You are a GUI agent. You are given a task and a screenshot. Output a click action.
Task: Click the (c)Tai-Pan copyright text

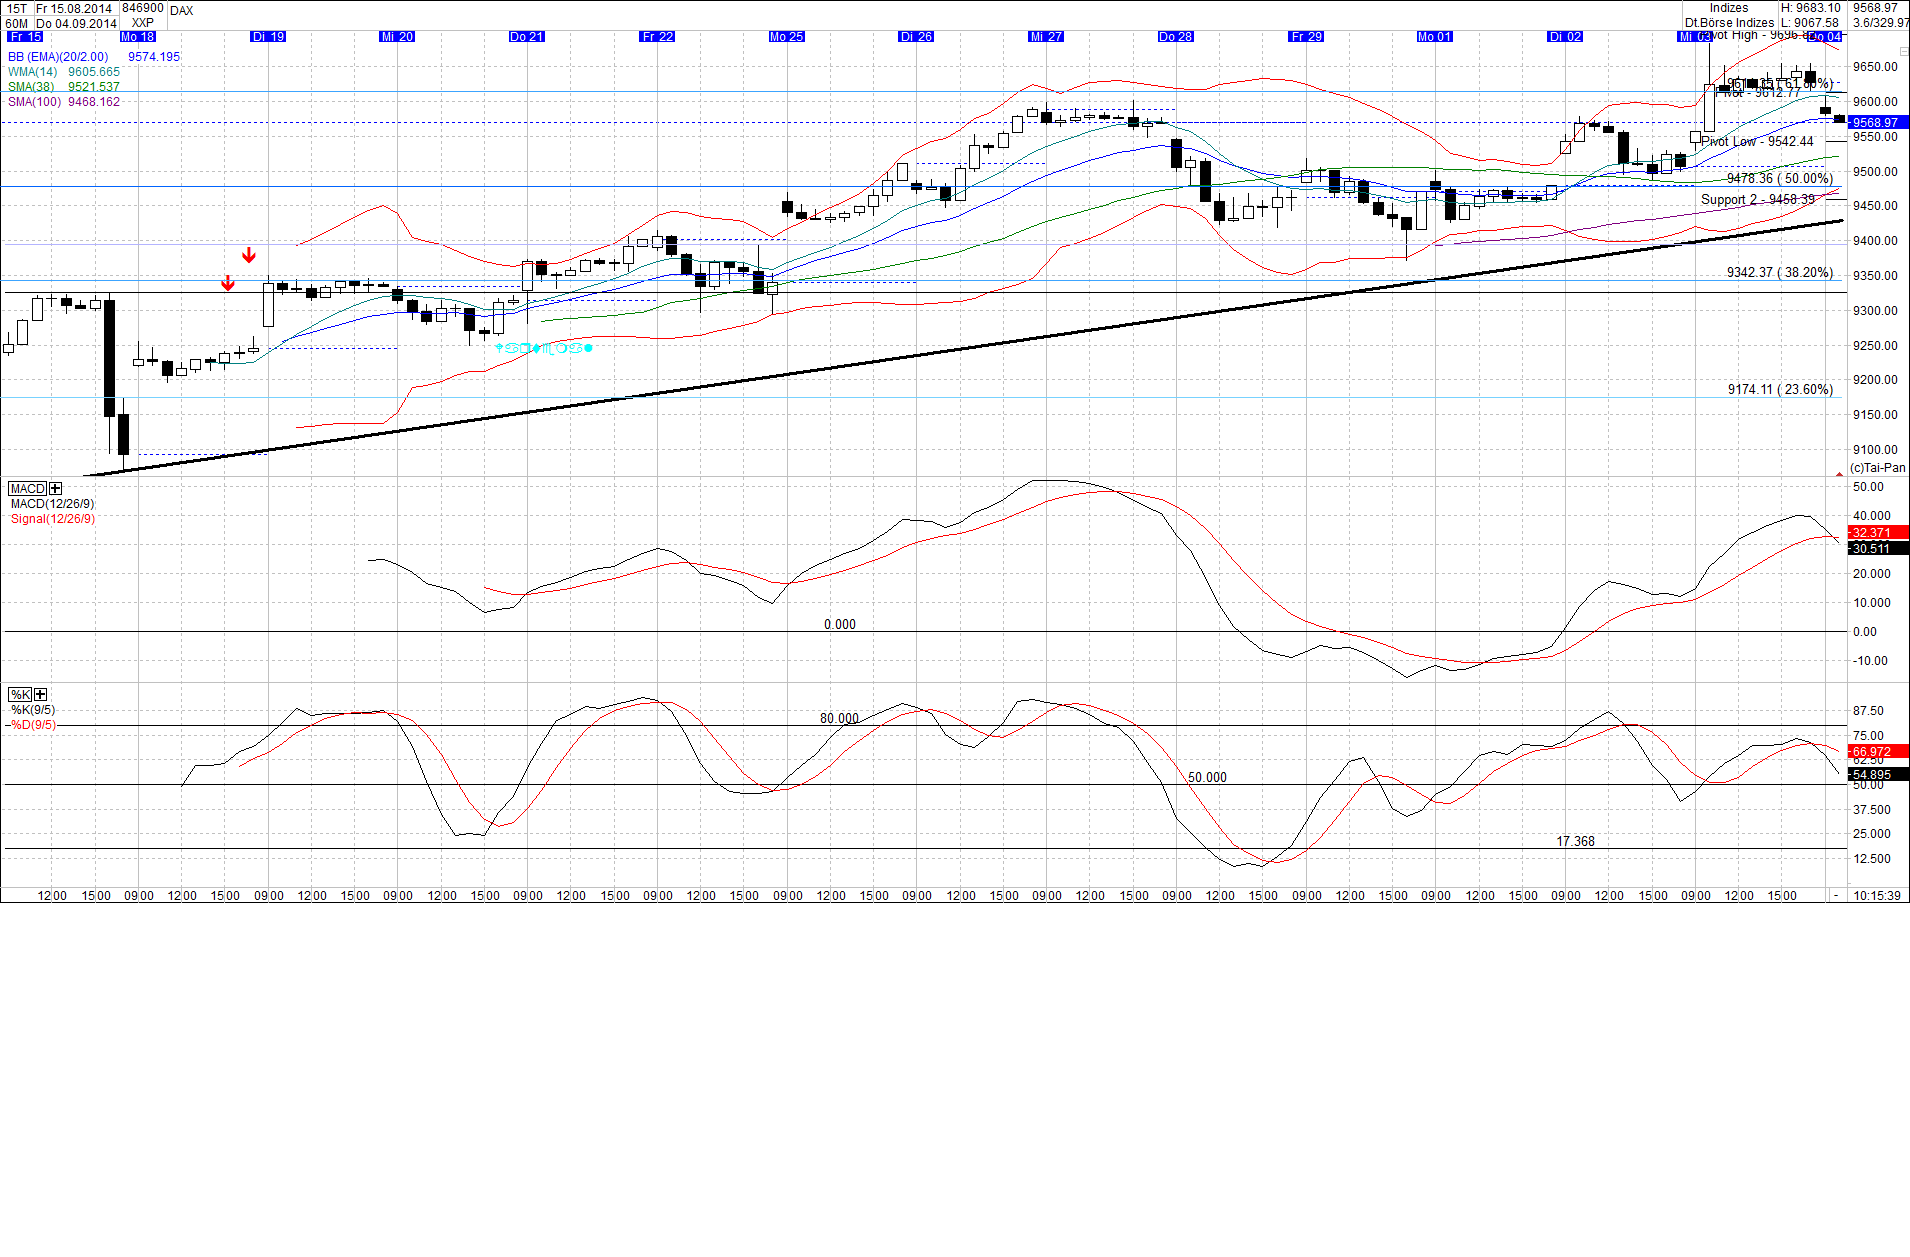pyautogui.click(x=1878, y=468)
